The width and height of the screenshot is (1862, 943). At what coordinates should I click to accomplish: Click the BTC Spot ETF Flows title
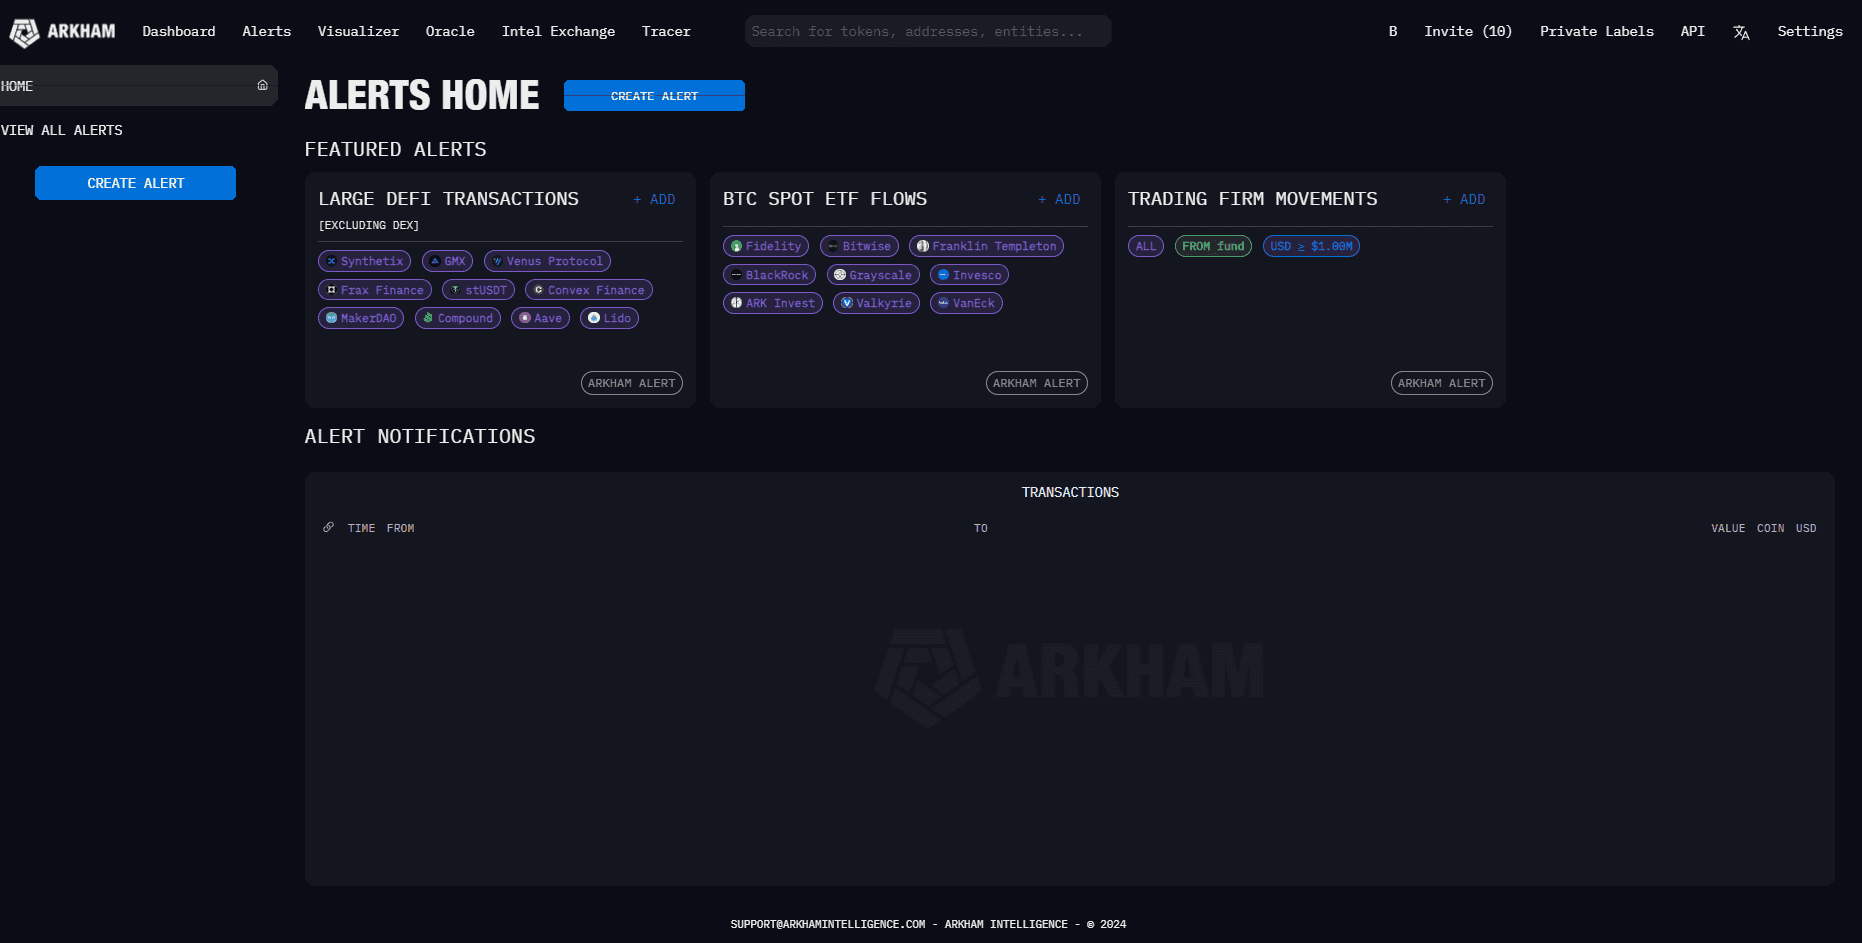coord(825,199)
